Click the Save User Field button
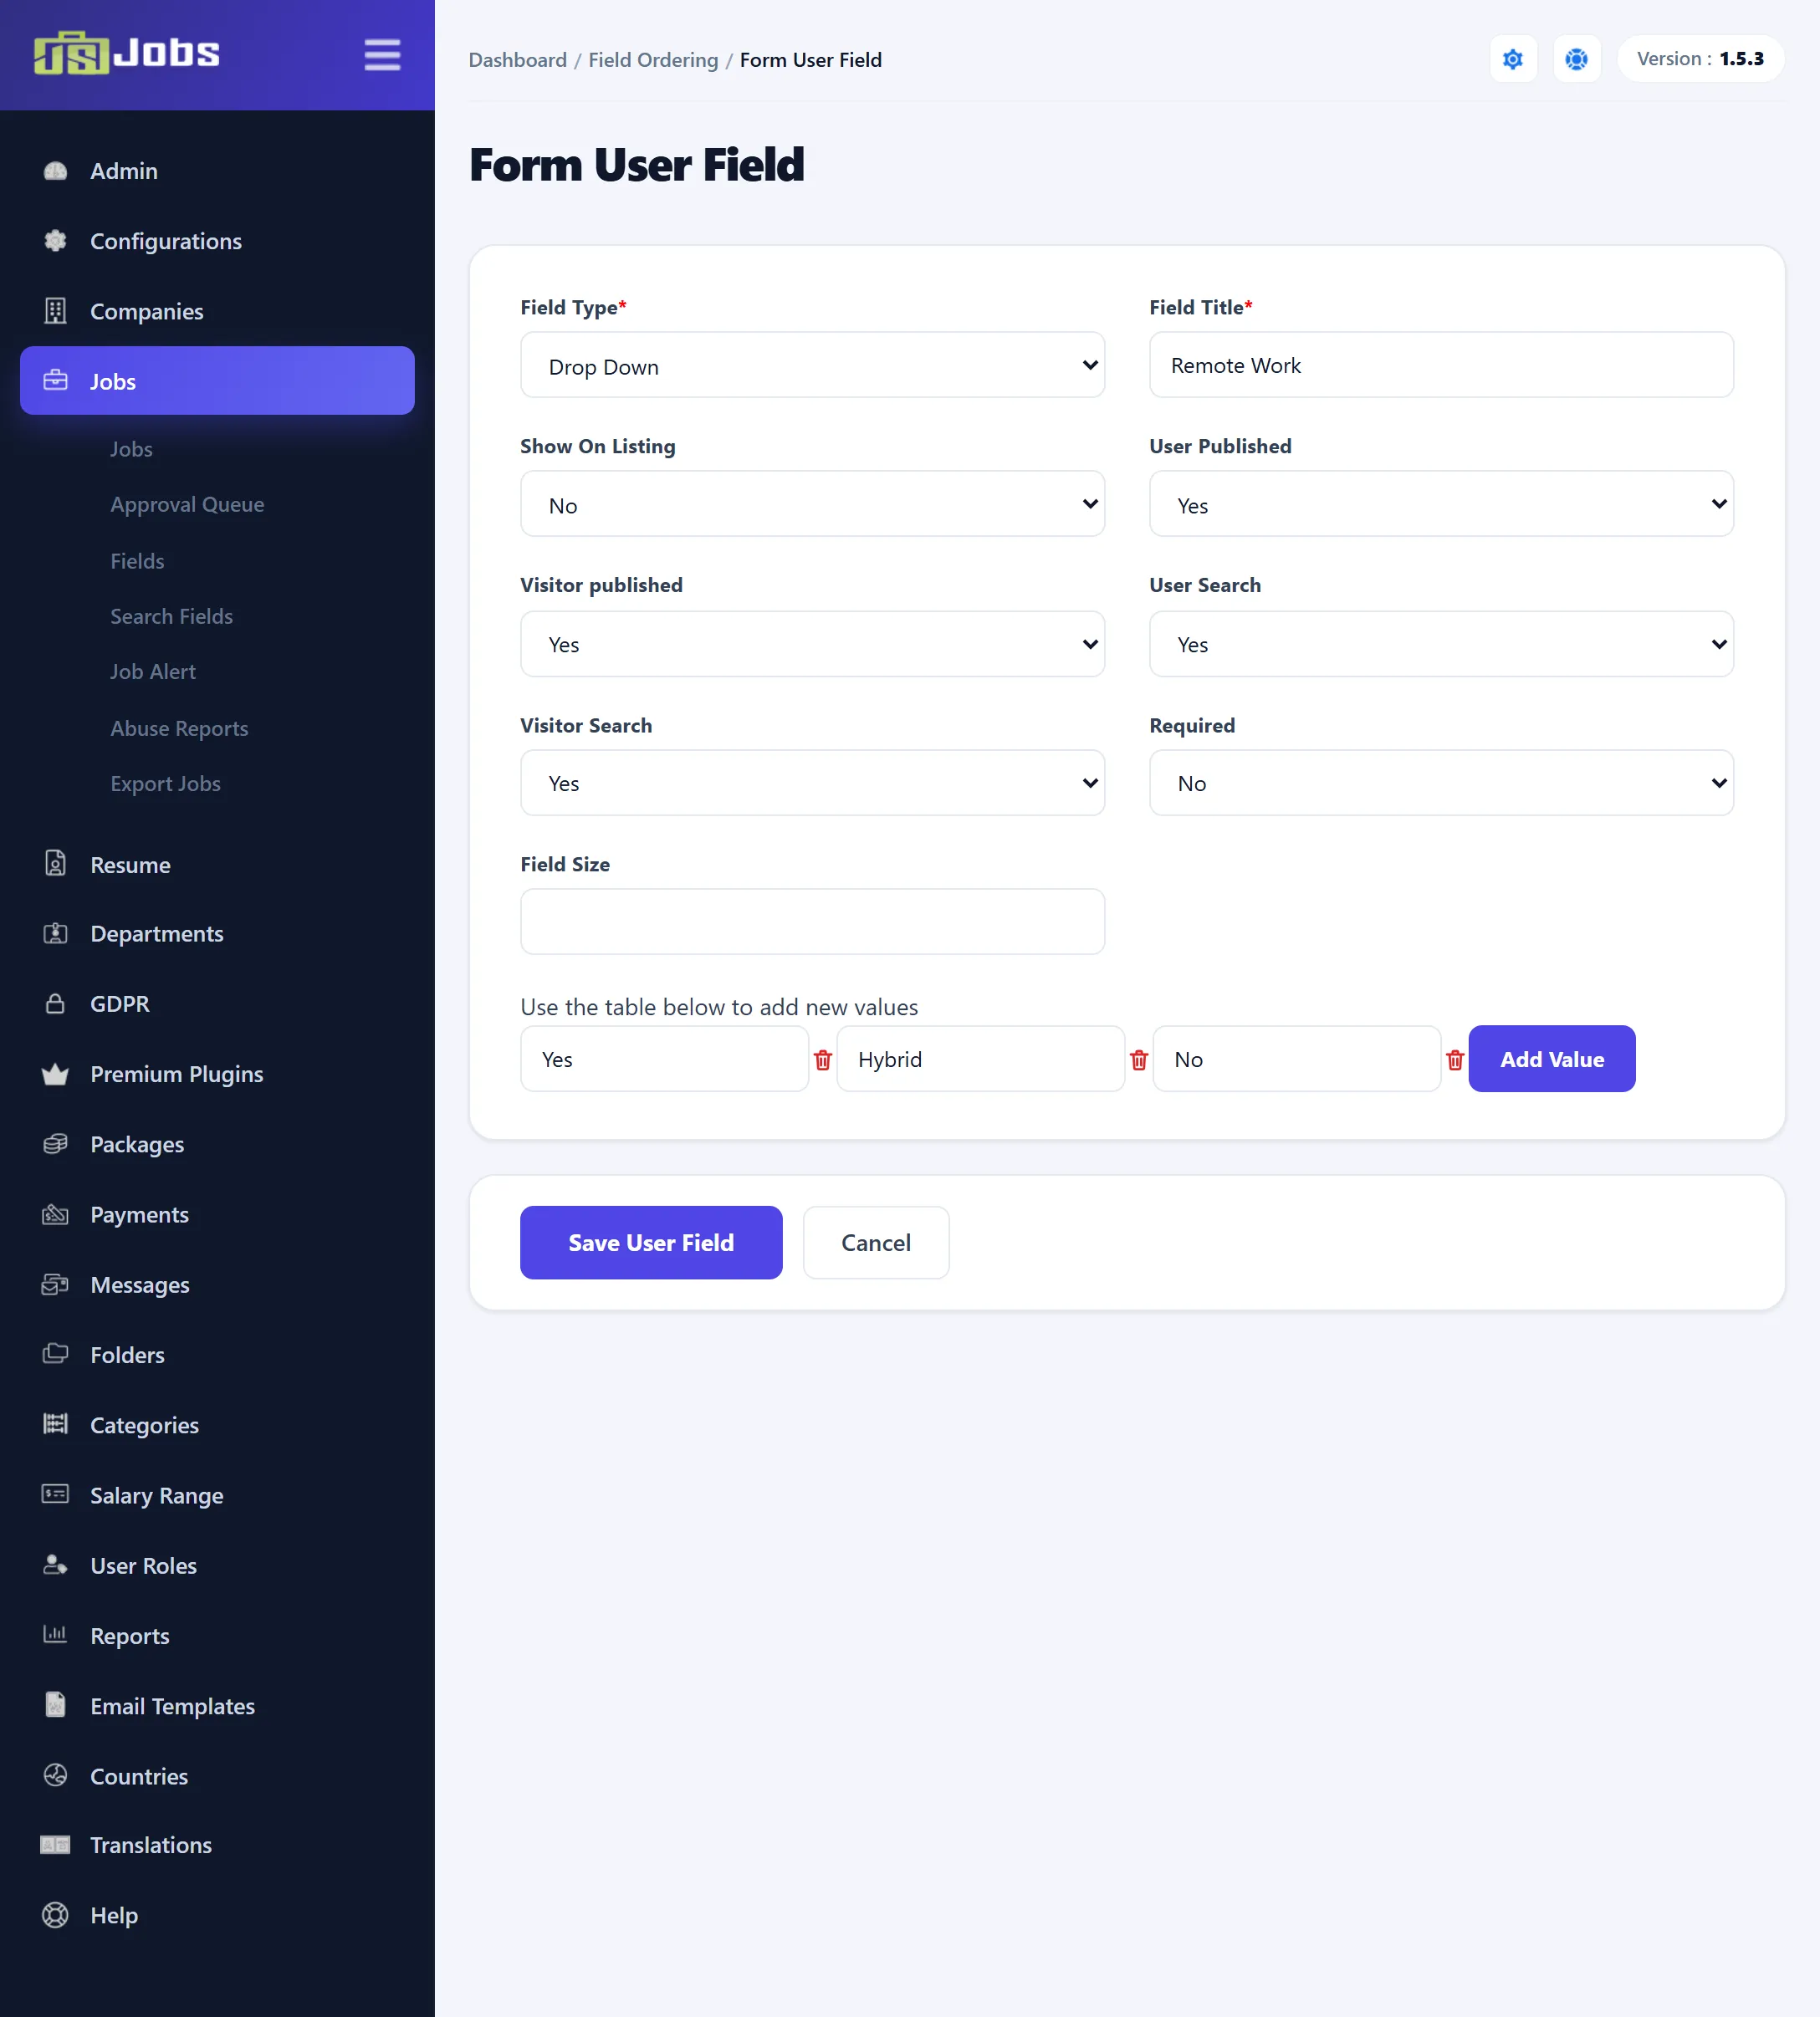Screen dimensions: 1820x2017 (651, 1243)
